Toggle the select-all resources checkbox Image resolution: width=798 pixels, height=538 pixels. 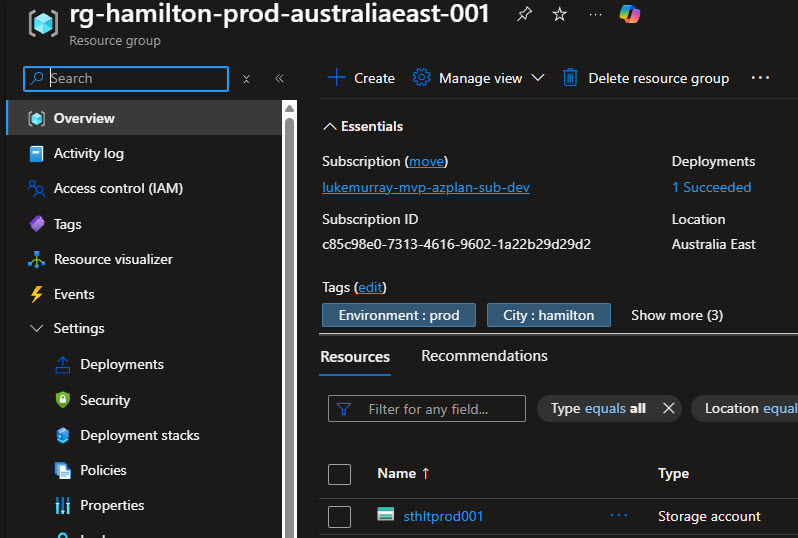point(340,474)
